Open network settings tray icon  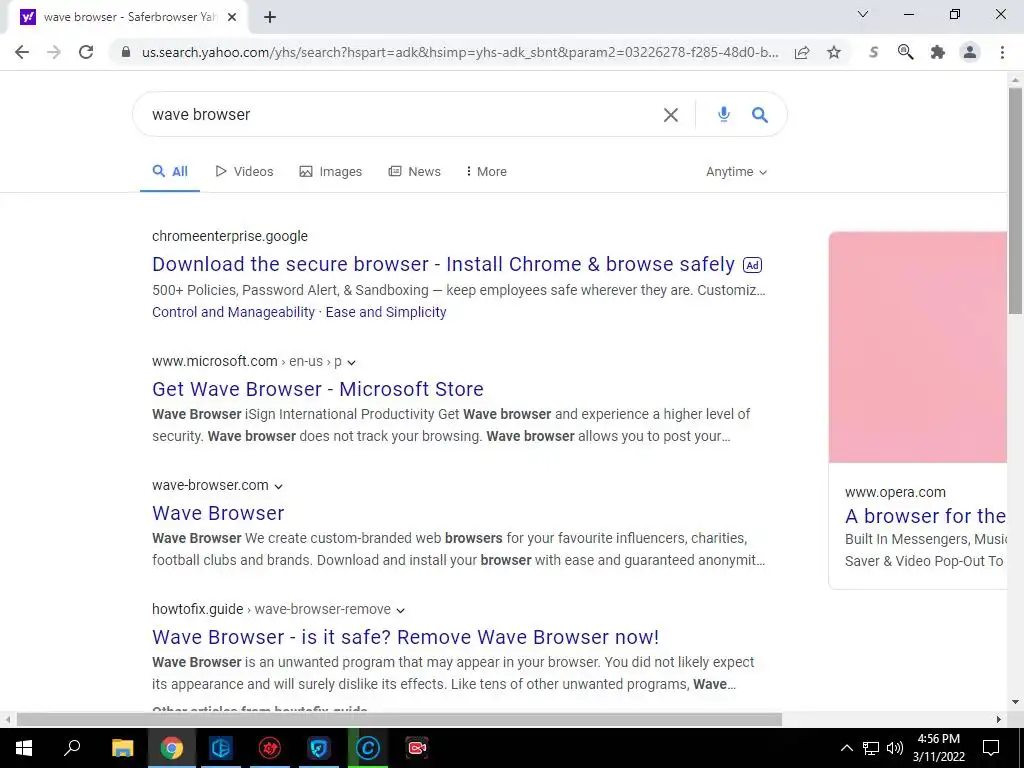(x=871, y=748)
